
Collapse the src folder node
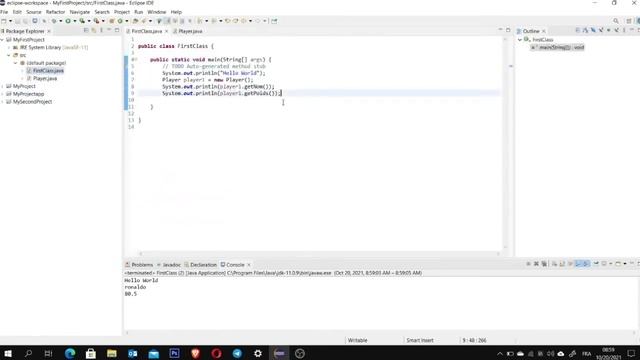[9, 55]
